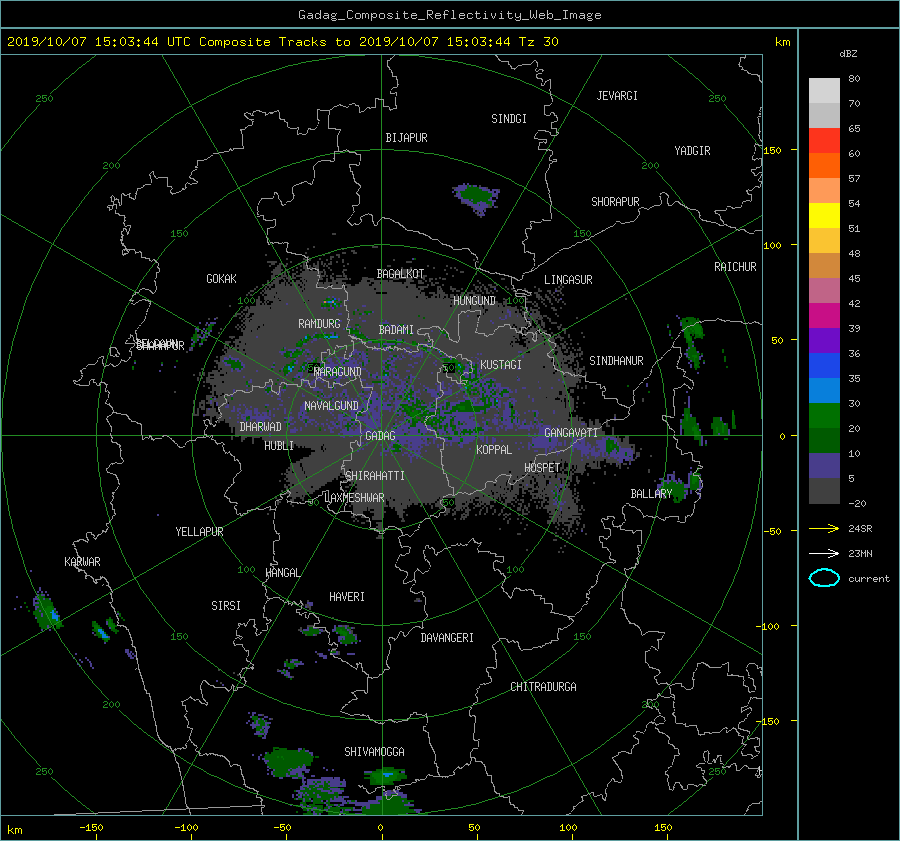Click the HANGAL label
Image resolution: width=900 pixels, height=841 pixels.
pos(282,573)
